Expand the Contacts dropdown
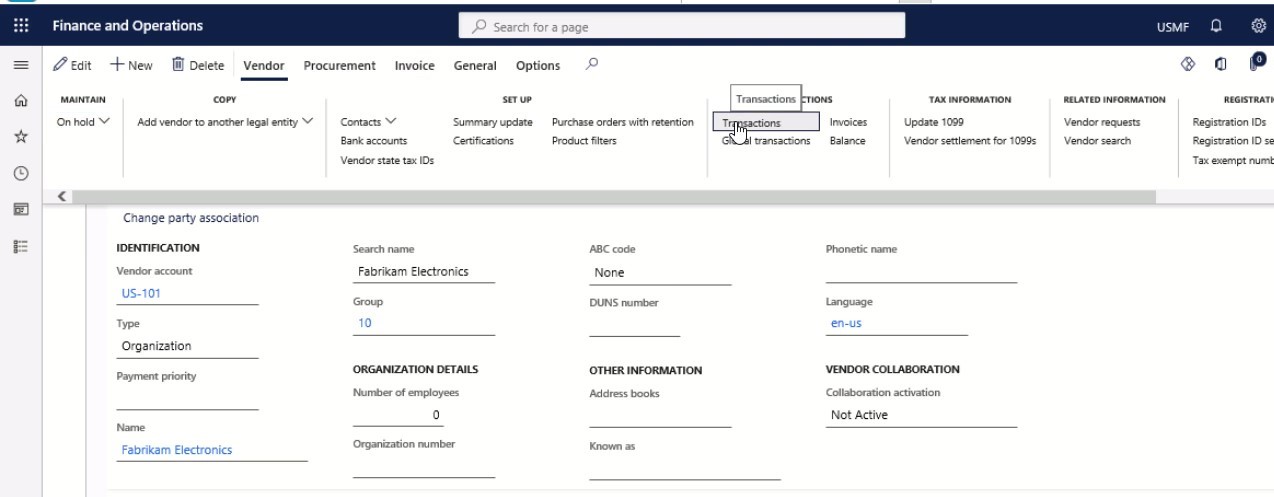The width and height of the screenshot is (1274, 497). (x=369, y=122)
